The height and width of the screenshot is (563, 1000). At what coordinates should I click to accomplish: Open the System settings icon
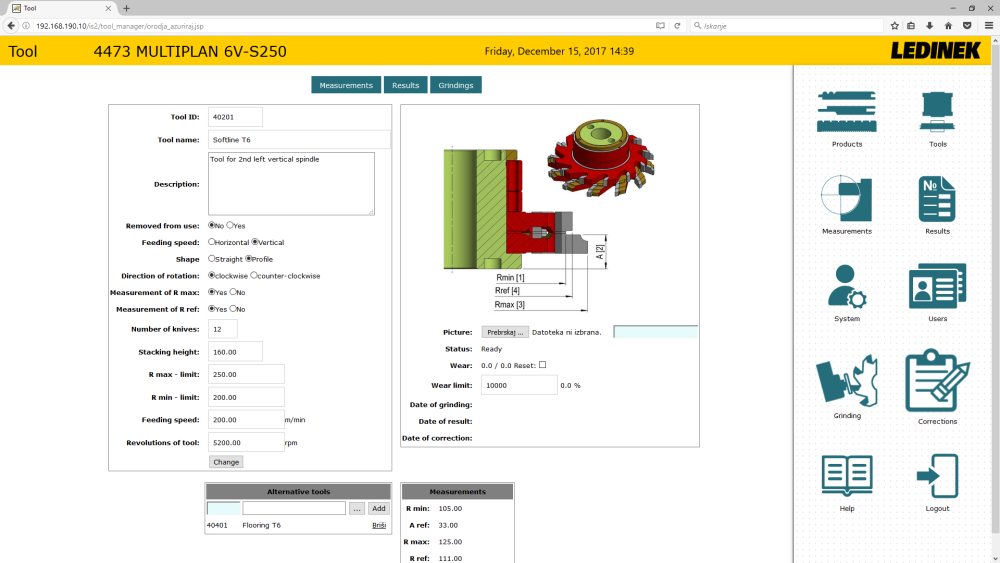[x=846, y=286]
